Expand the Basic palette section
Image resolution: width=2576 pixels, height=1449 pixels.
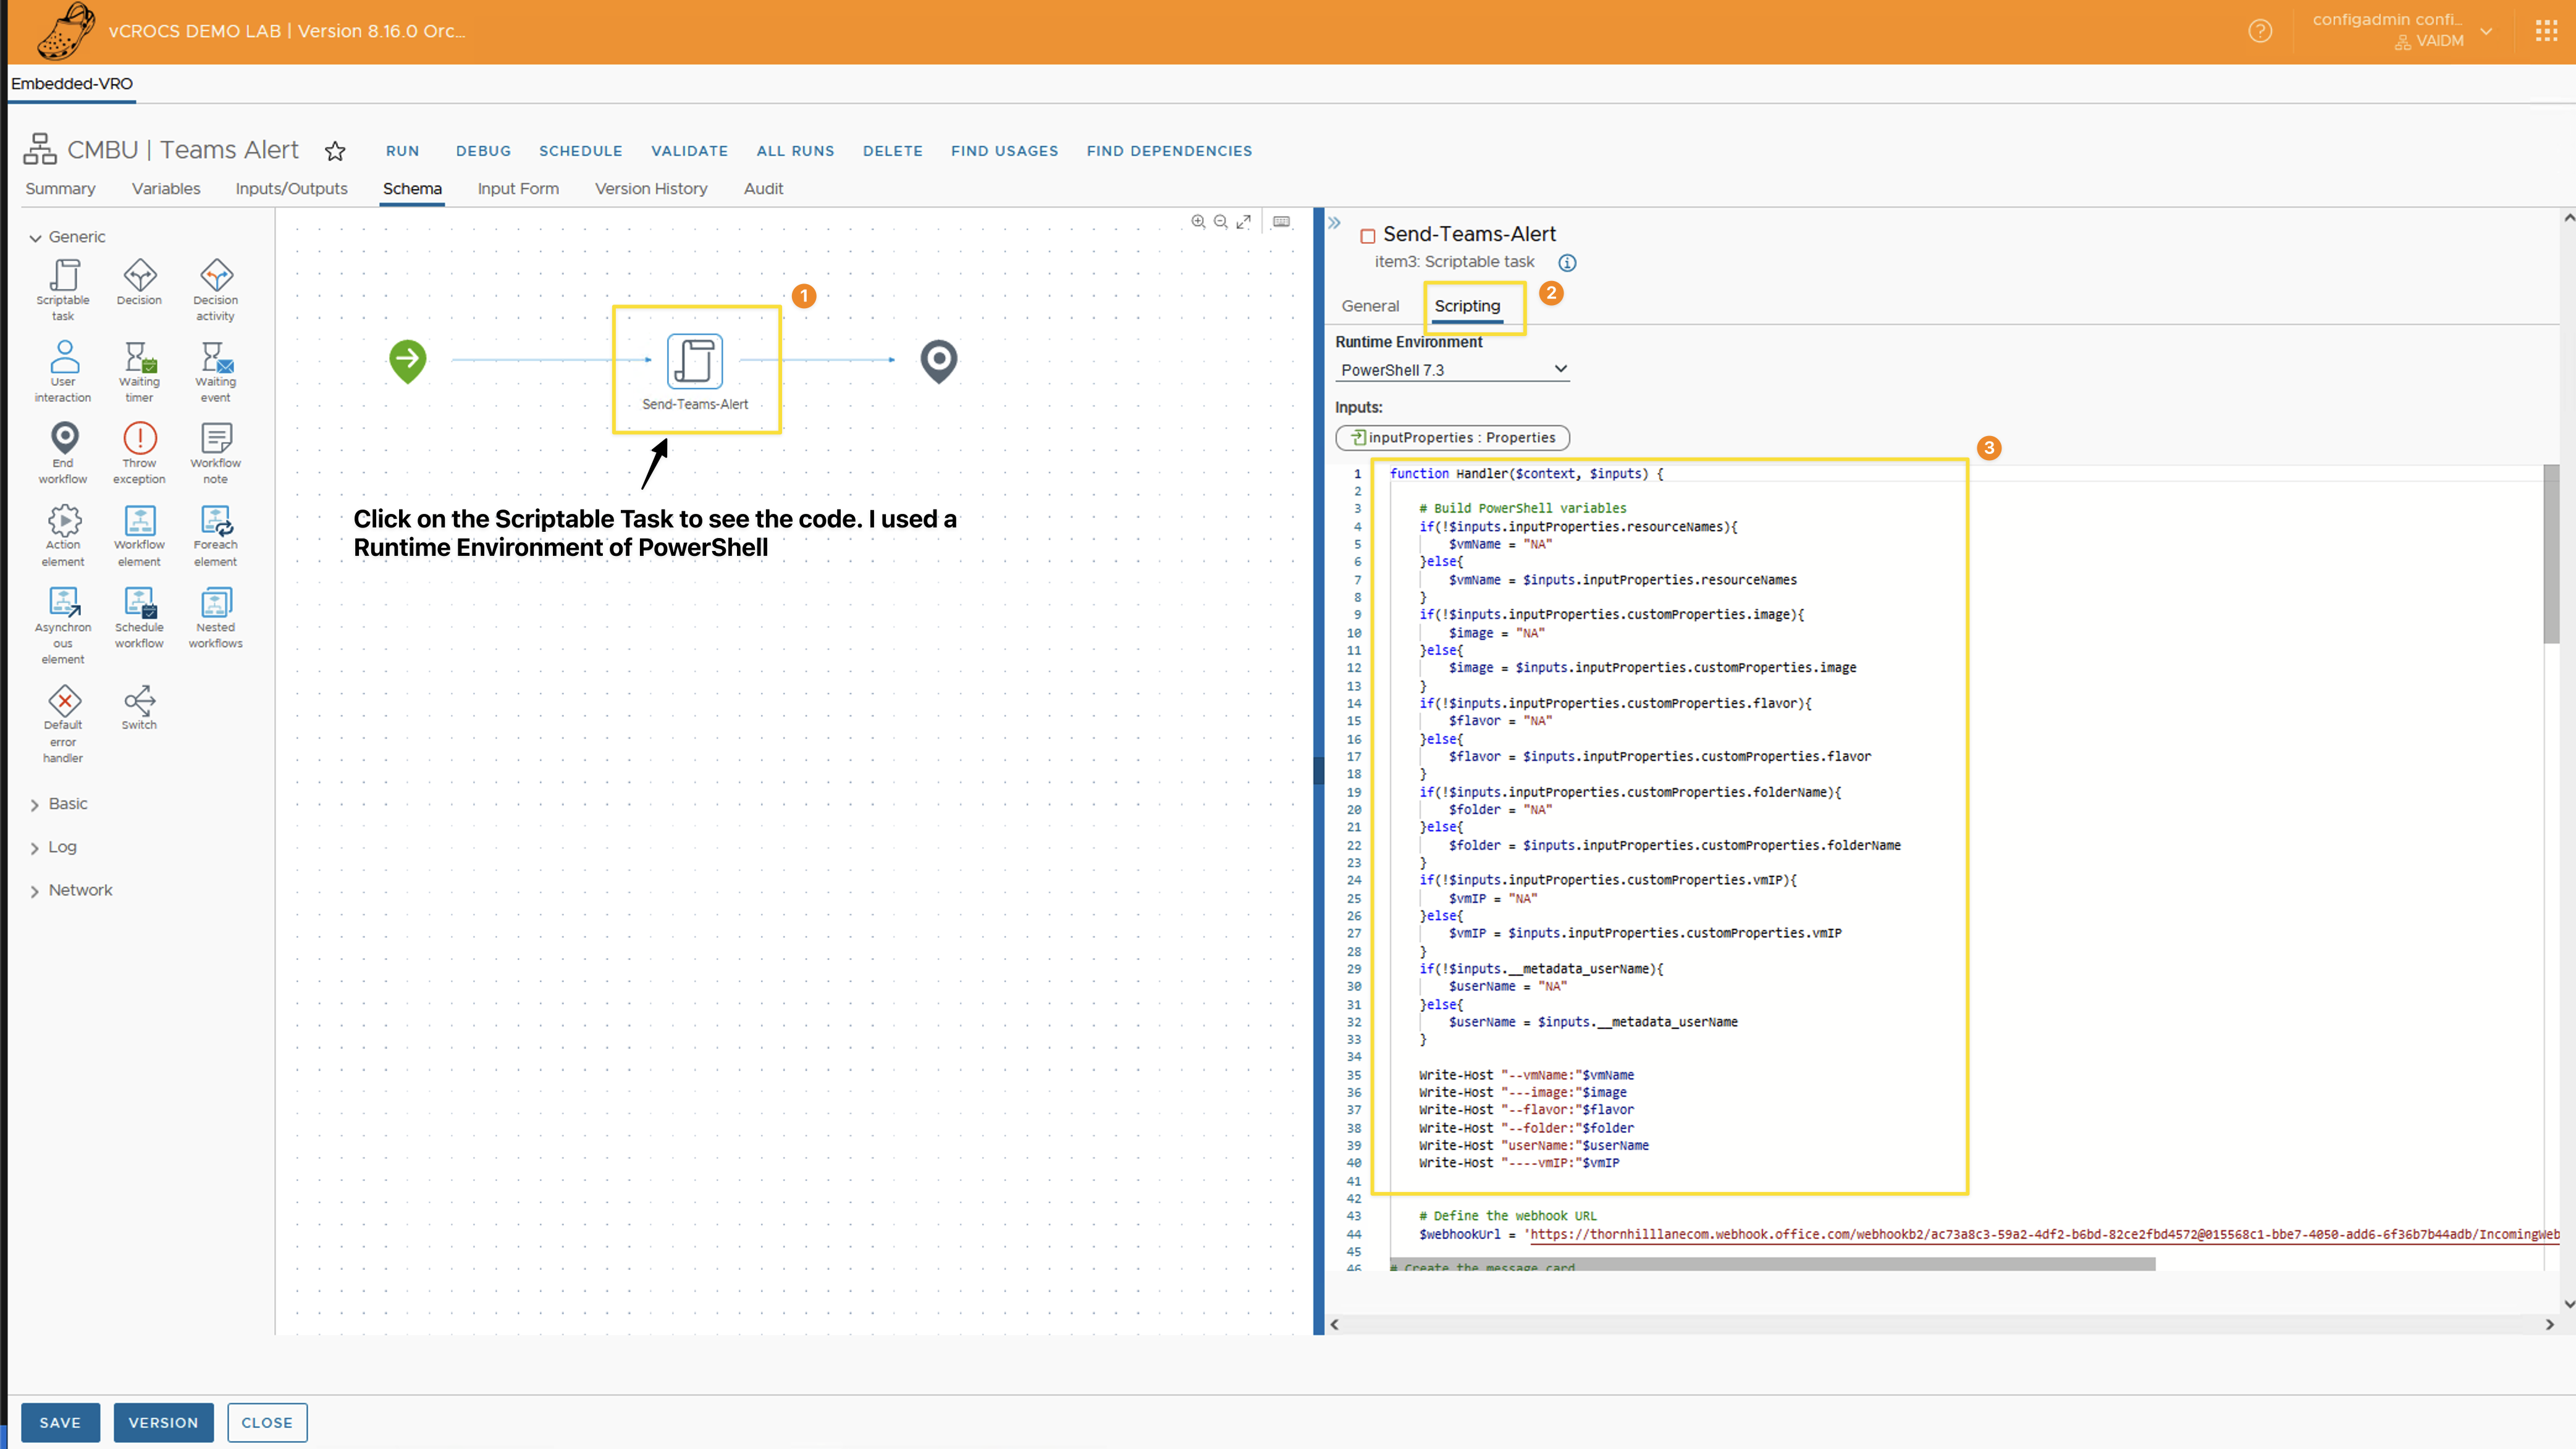coord(68,804)
